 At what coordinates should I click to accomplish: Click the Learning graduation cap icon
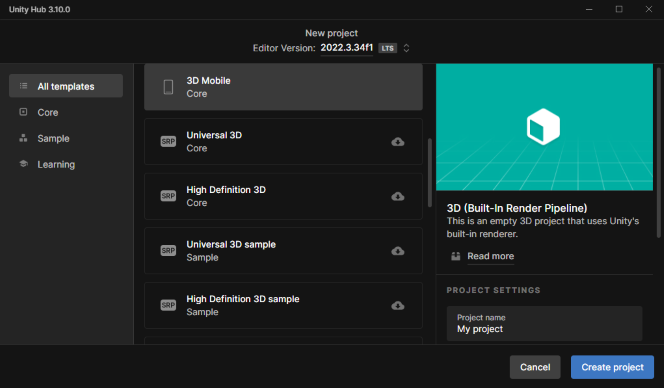click(23, 164)
